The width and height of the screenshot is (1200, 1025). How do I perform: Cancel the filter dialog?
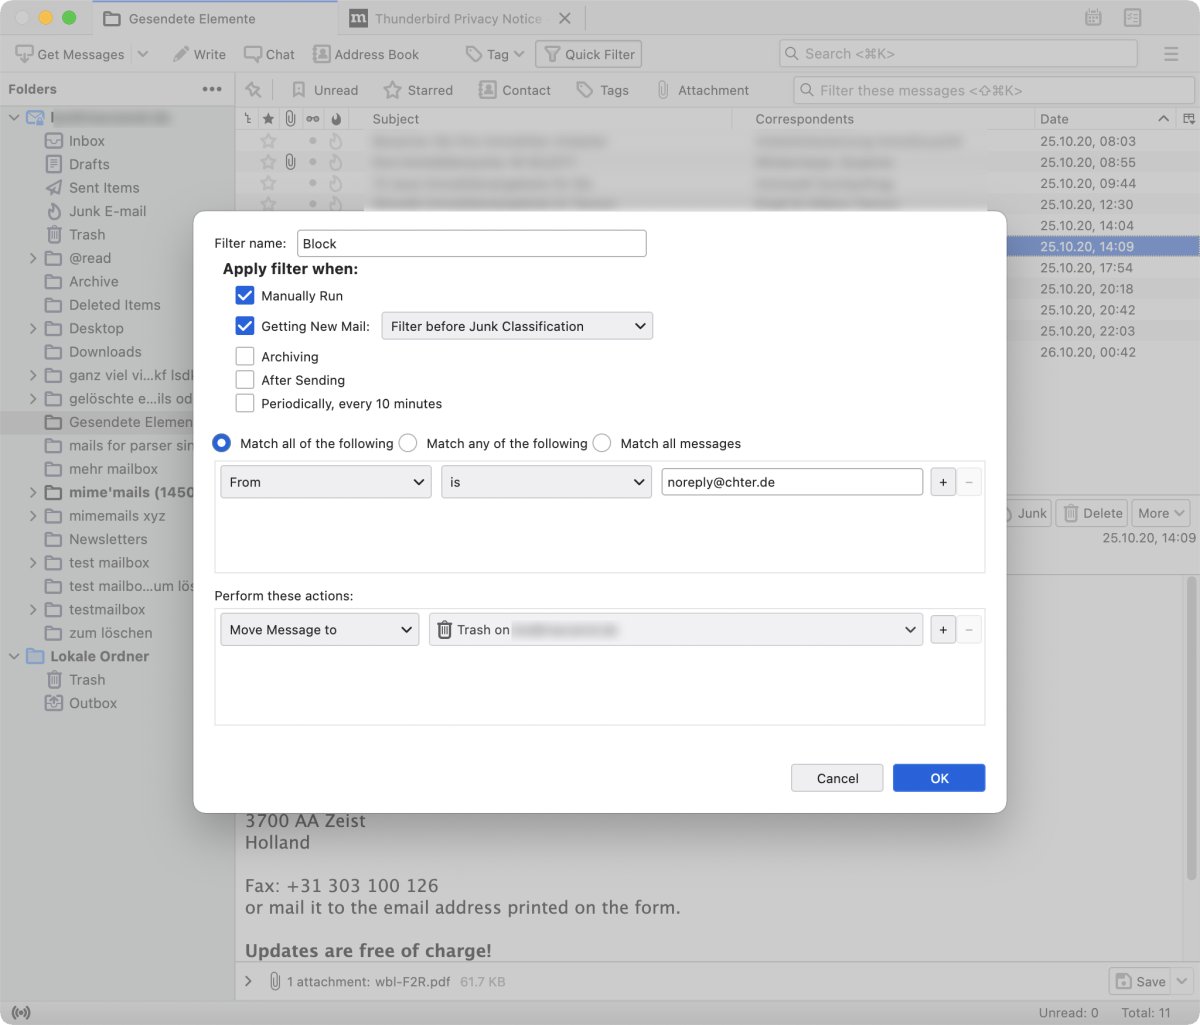[x=837, y=778]
